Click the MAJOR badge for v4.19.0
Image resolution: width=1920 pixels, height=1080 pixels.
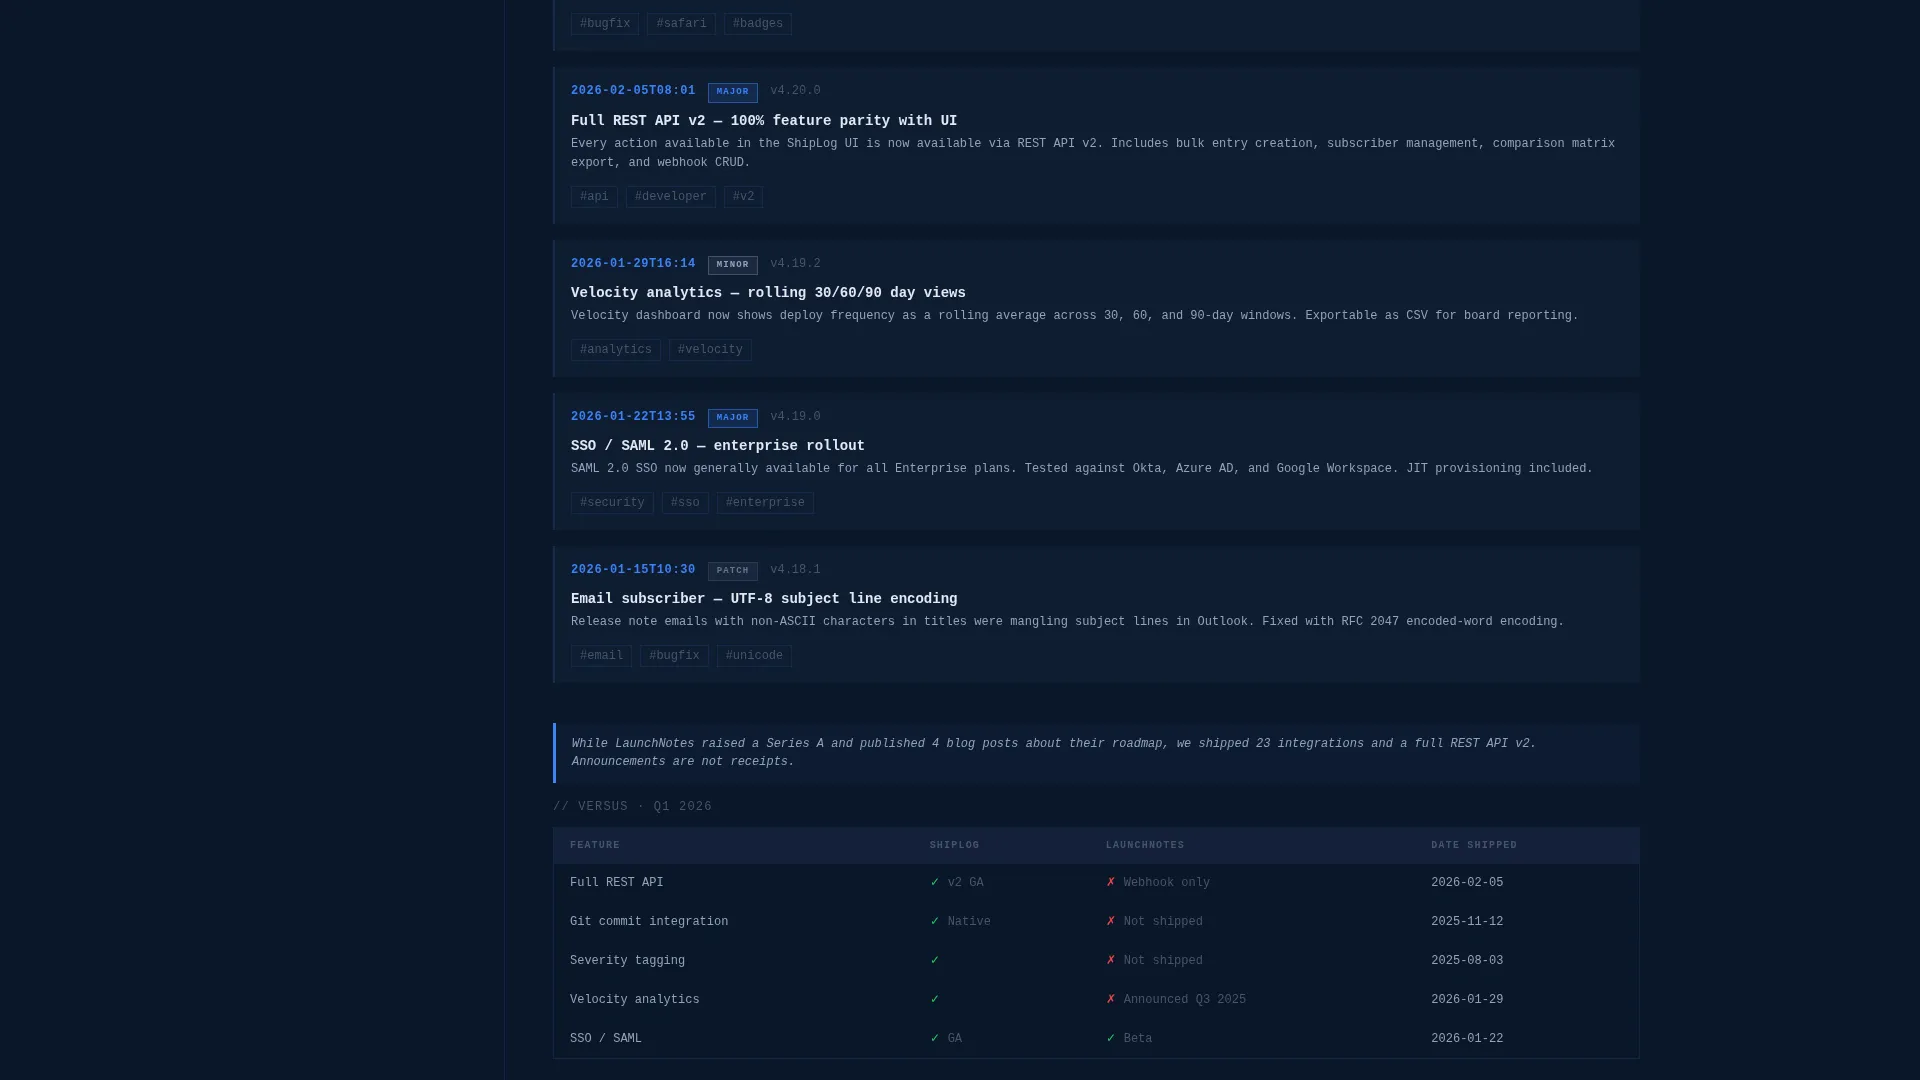(x=733, y=418)
